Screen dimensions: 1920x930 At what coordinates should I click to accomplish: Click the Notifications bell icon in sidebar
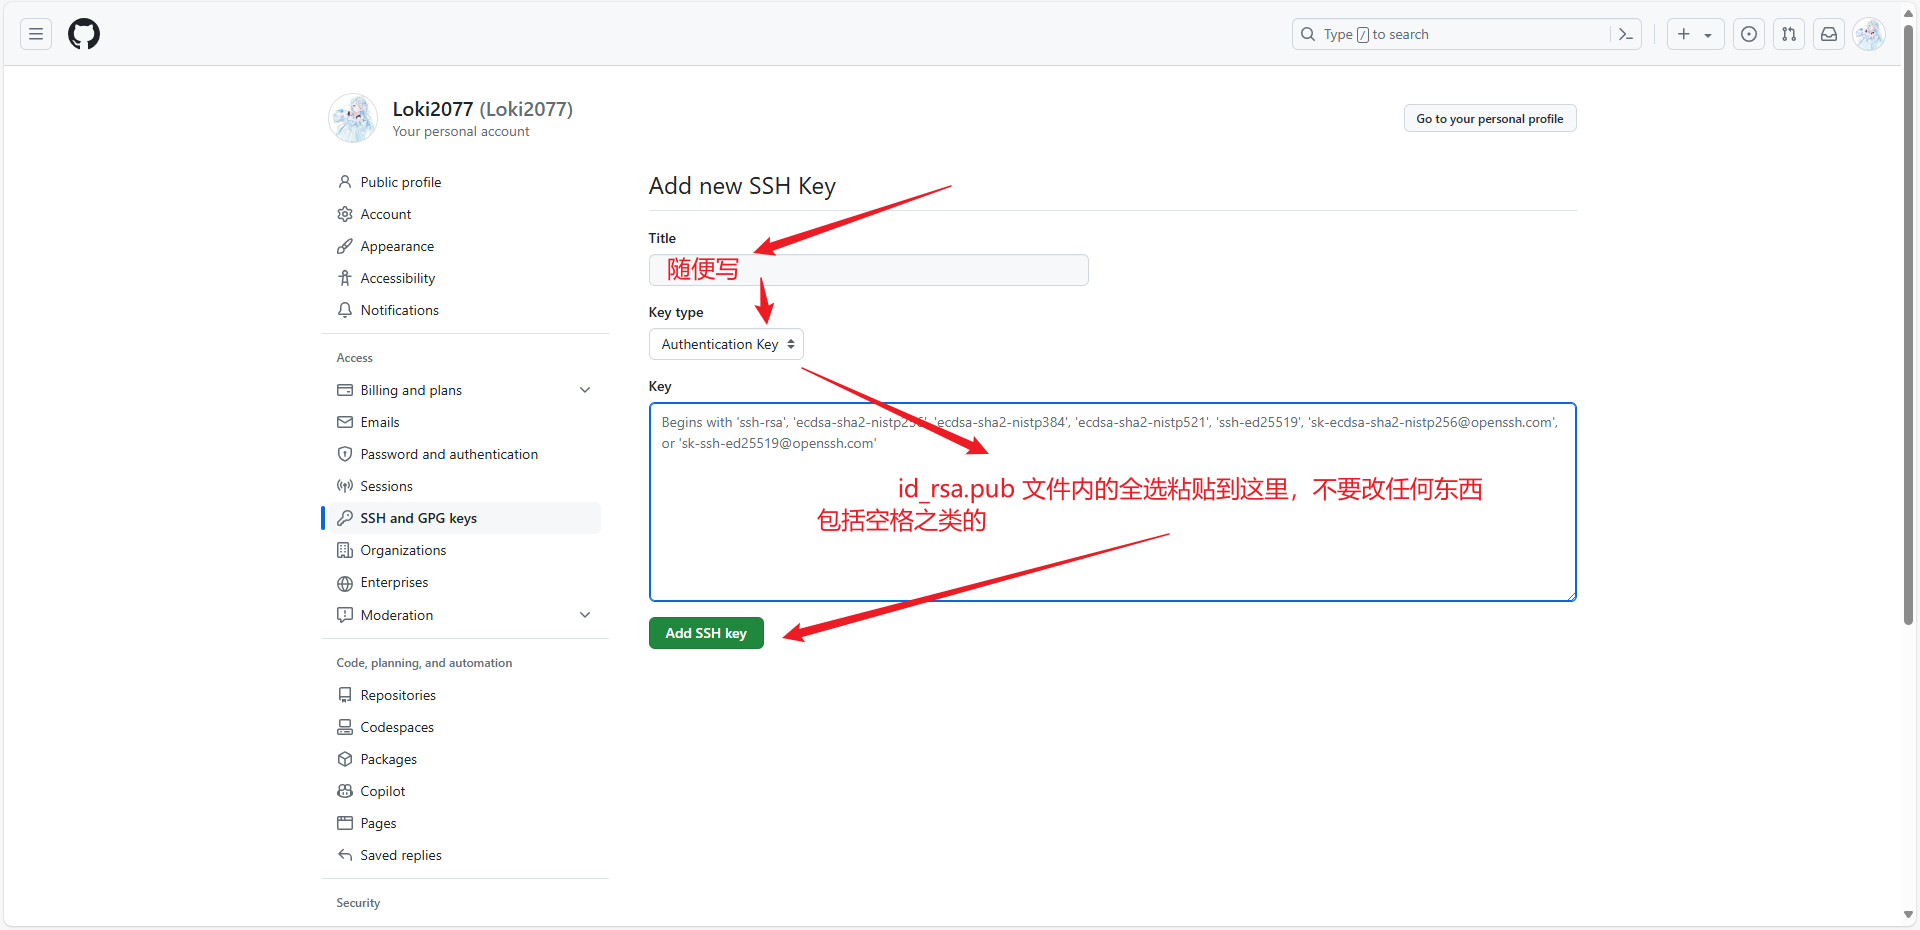point(345,310)
